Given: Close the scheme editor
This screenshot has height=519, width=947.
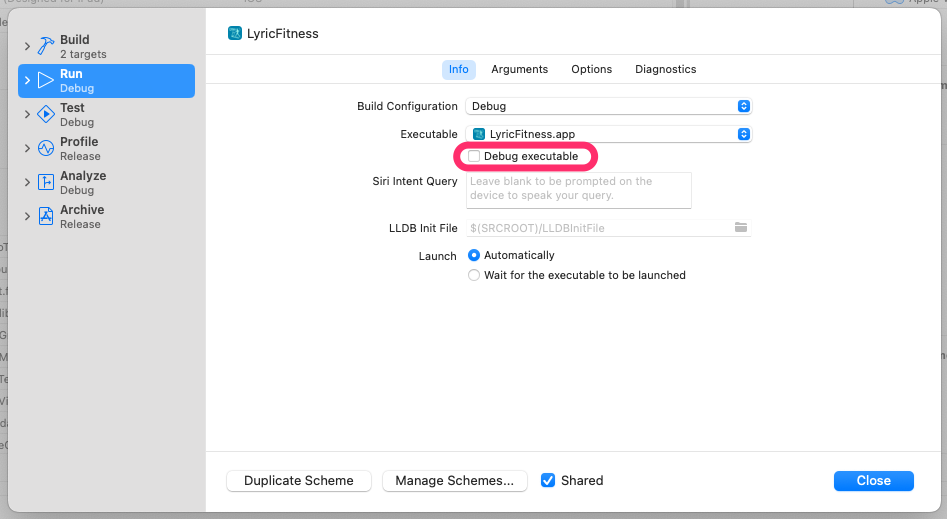Looking at the screenshot, I should click(x=873, y=481).
